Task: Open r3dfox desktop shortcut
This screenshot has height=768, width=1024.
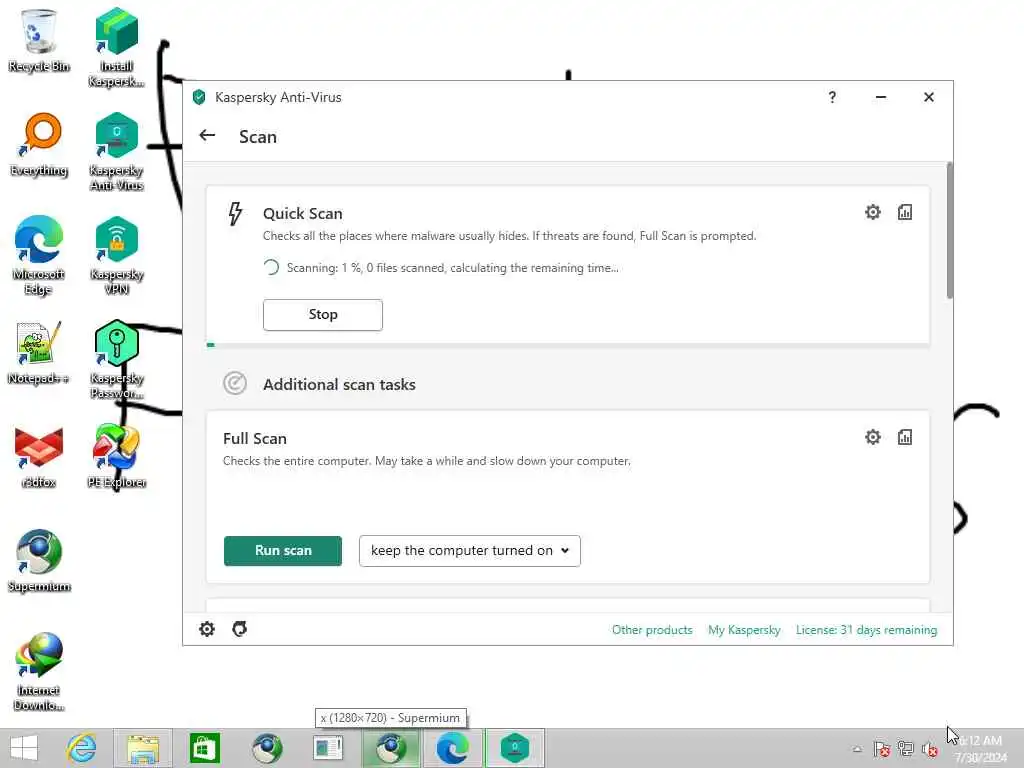Action: coord(39,457)
